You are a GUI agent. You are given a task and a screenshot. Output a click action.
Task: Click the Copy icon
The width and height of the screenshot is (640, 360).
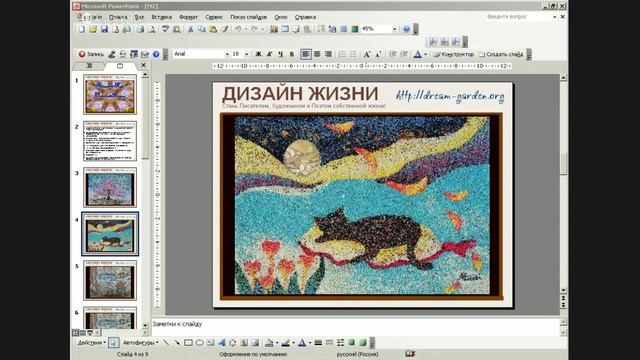202,29
